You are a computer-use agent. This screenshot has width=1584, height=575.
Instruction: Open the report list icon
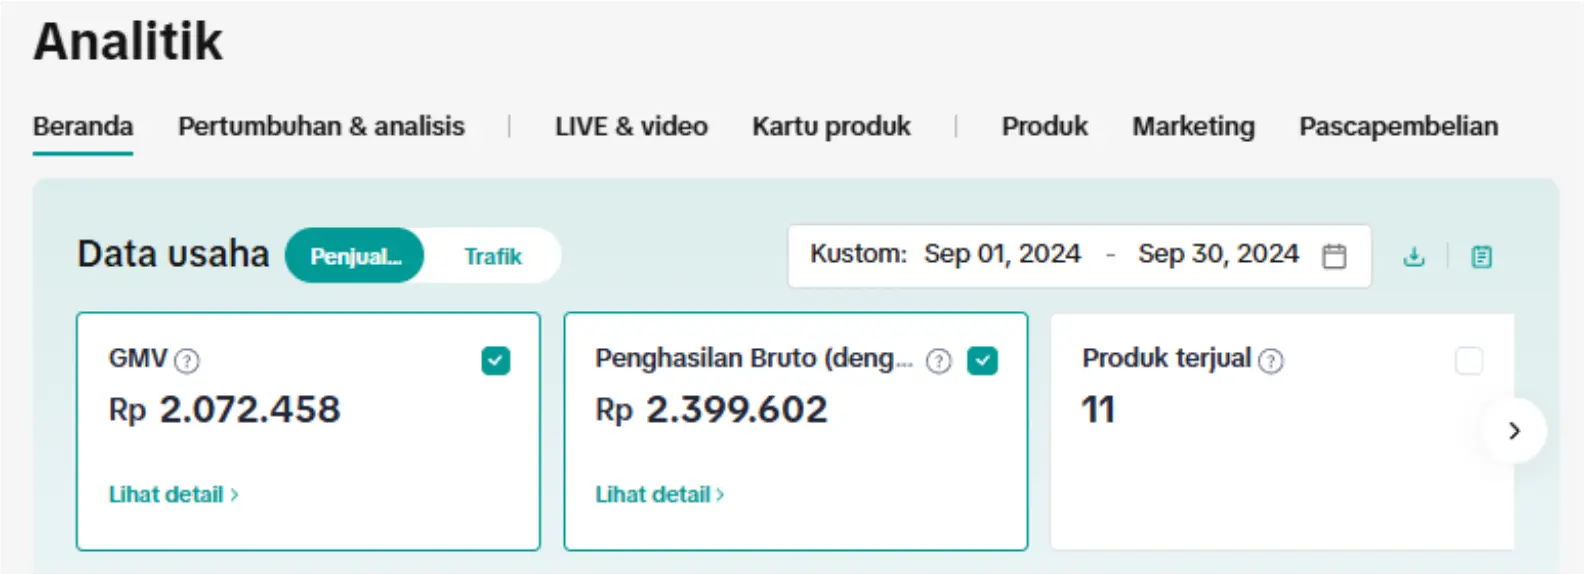[x=1481, y=257]
